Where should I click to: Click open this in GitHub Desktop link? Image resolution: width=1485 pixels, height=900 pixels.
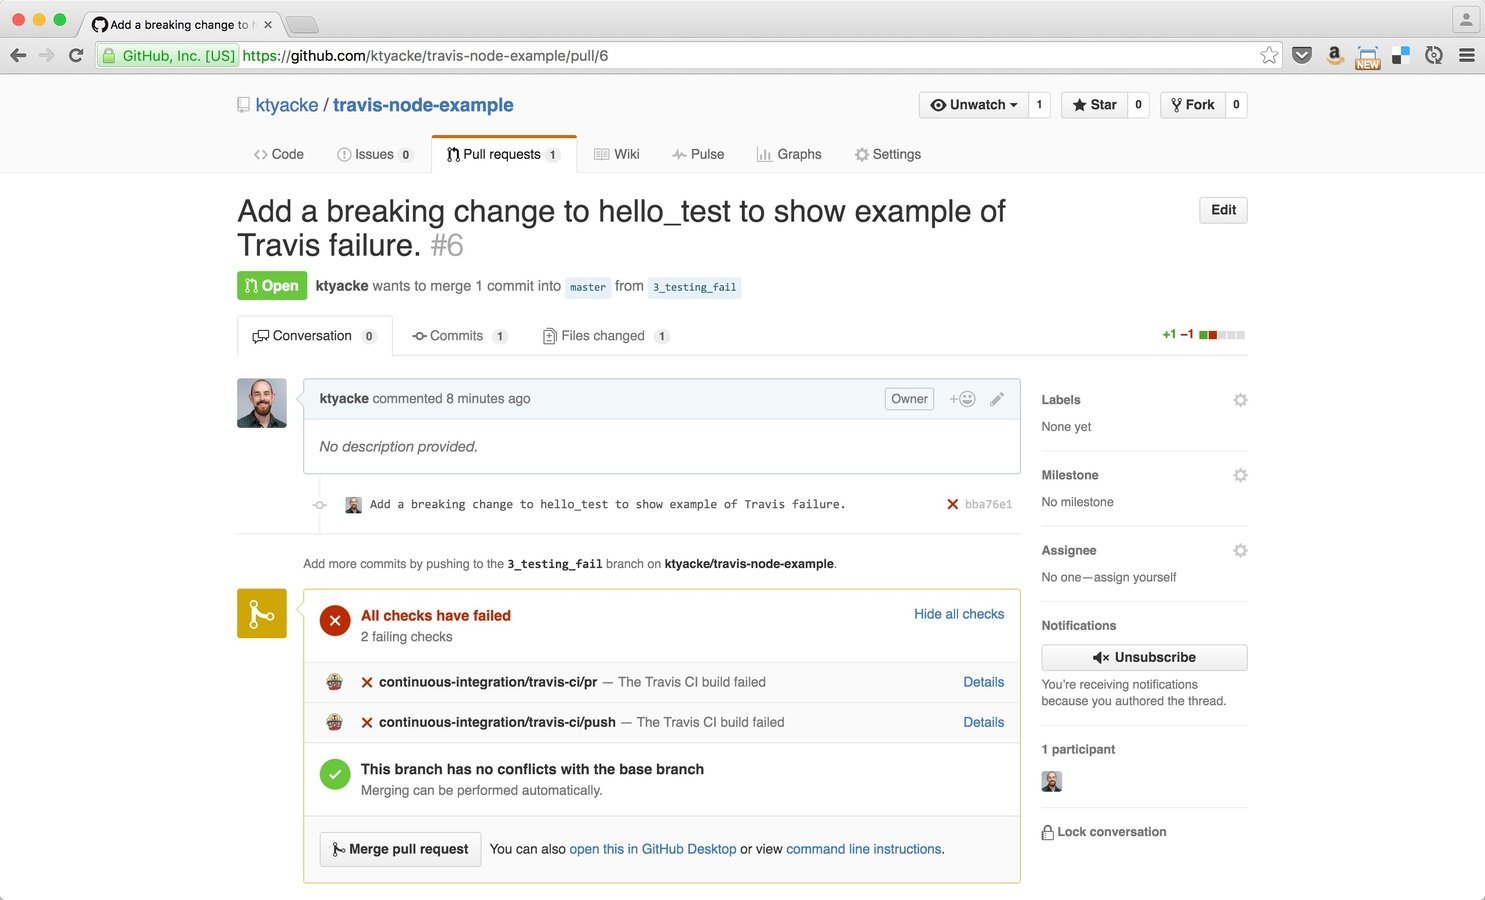653,849
